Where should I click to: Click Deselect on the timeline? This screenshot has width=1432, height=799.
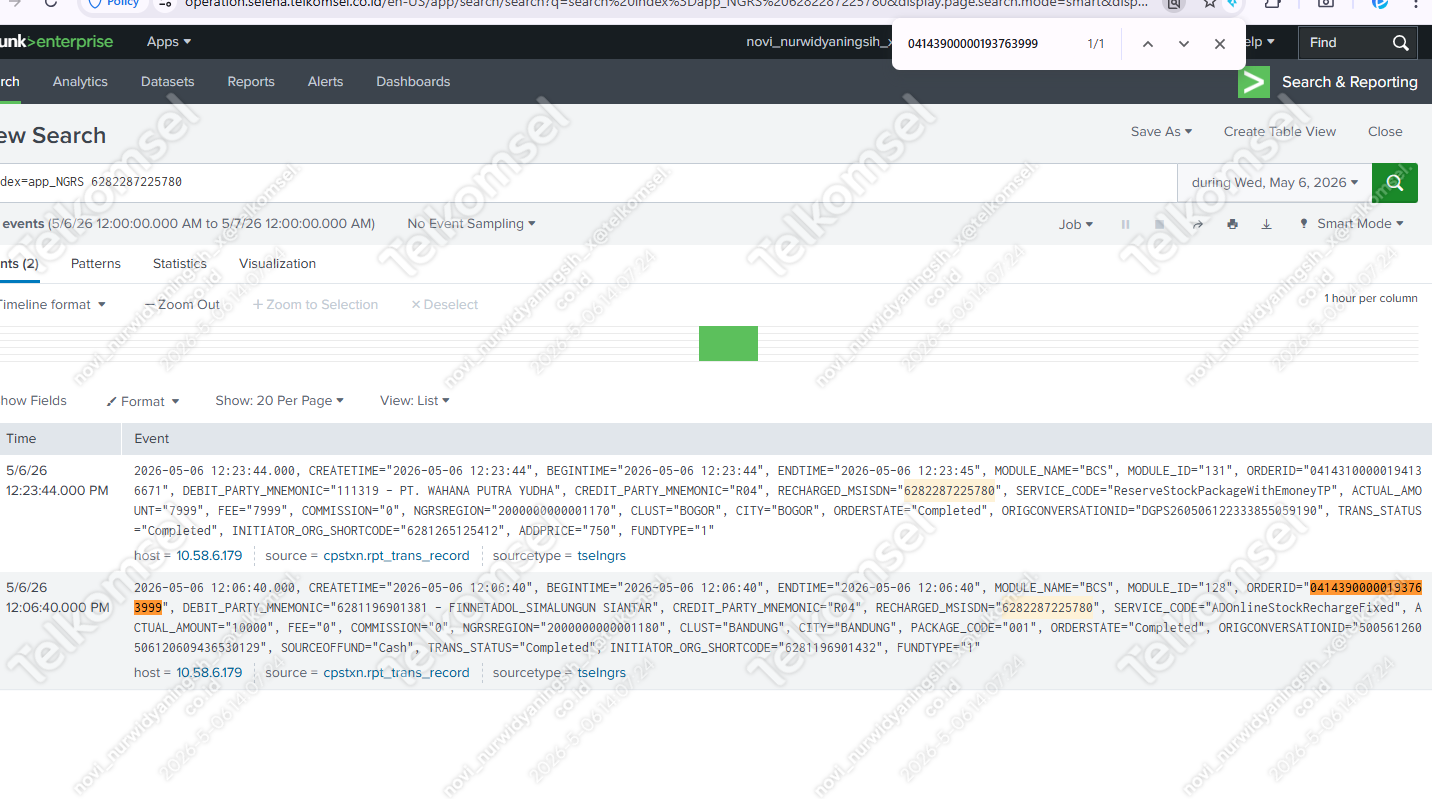point(445,304)
